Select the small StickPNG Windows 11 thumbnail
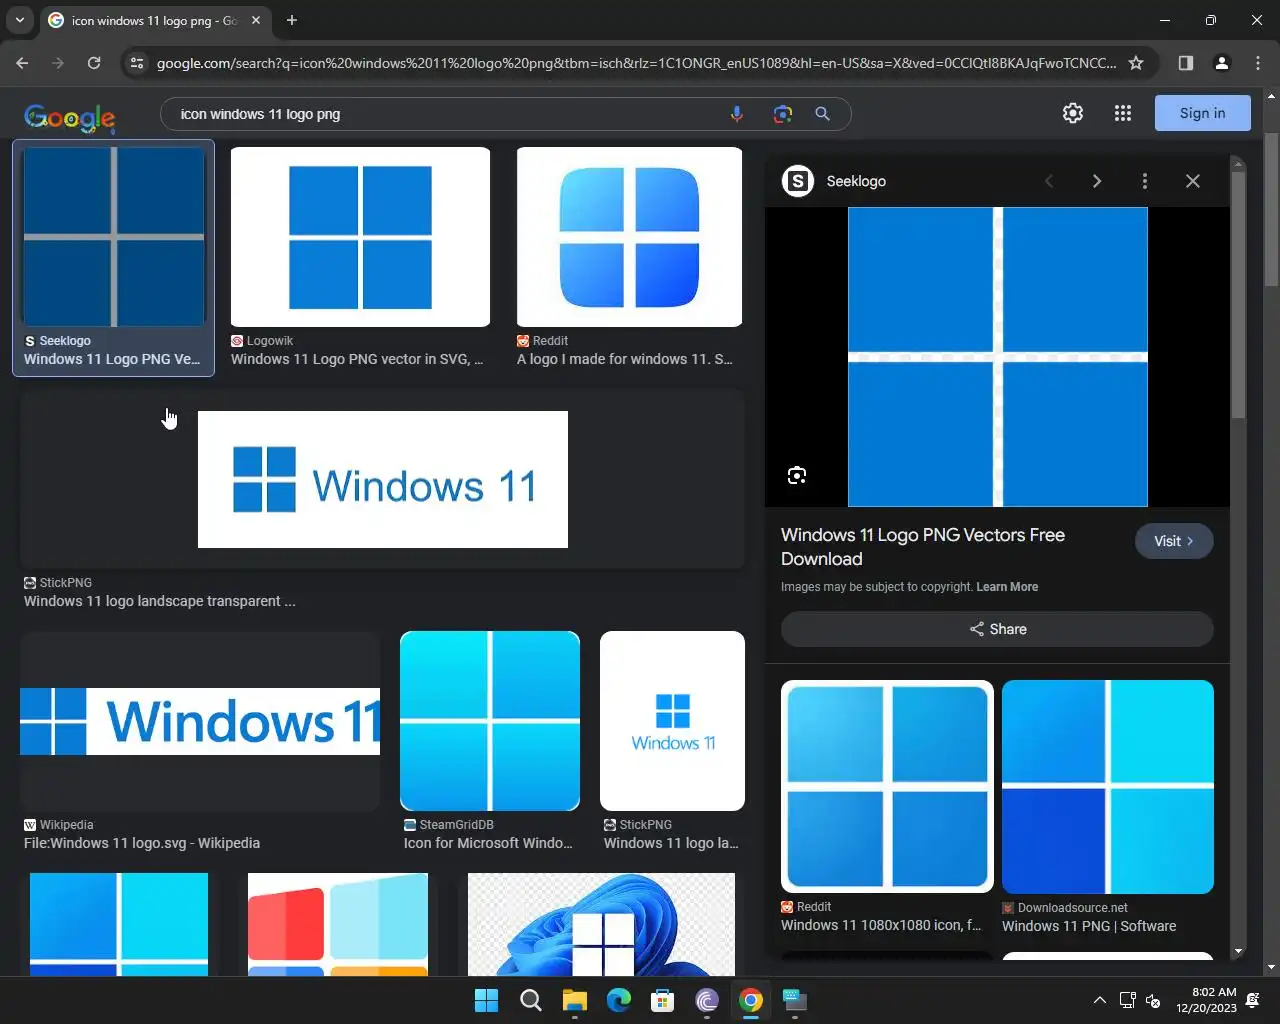The image size is (1280, 1024). coord(672,721)
